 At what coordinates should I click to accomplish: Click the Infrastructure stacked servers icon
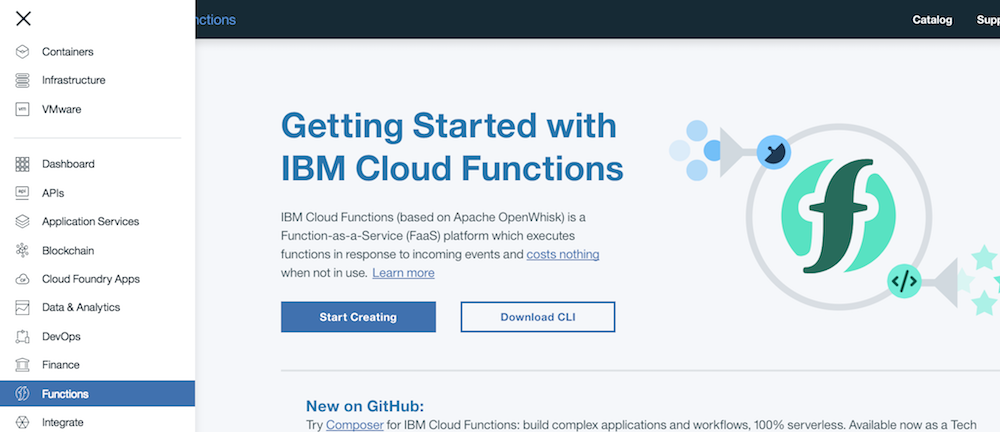(22, 80)
